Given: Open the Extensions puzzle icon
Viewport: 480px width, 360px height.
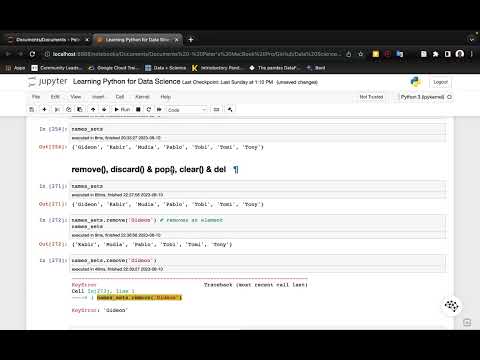Looking at the screenshot, I should (436, 54).
